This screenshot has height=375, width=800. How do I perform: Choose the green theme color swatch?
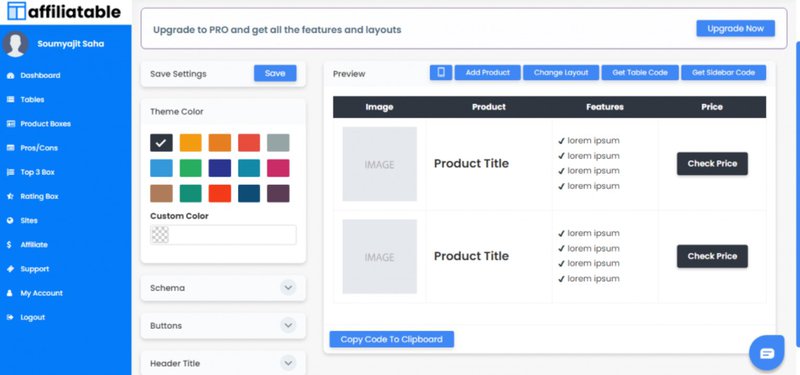pyautogui.click(x=190, y=168)
